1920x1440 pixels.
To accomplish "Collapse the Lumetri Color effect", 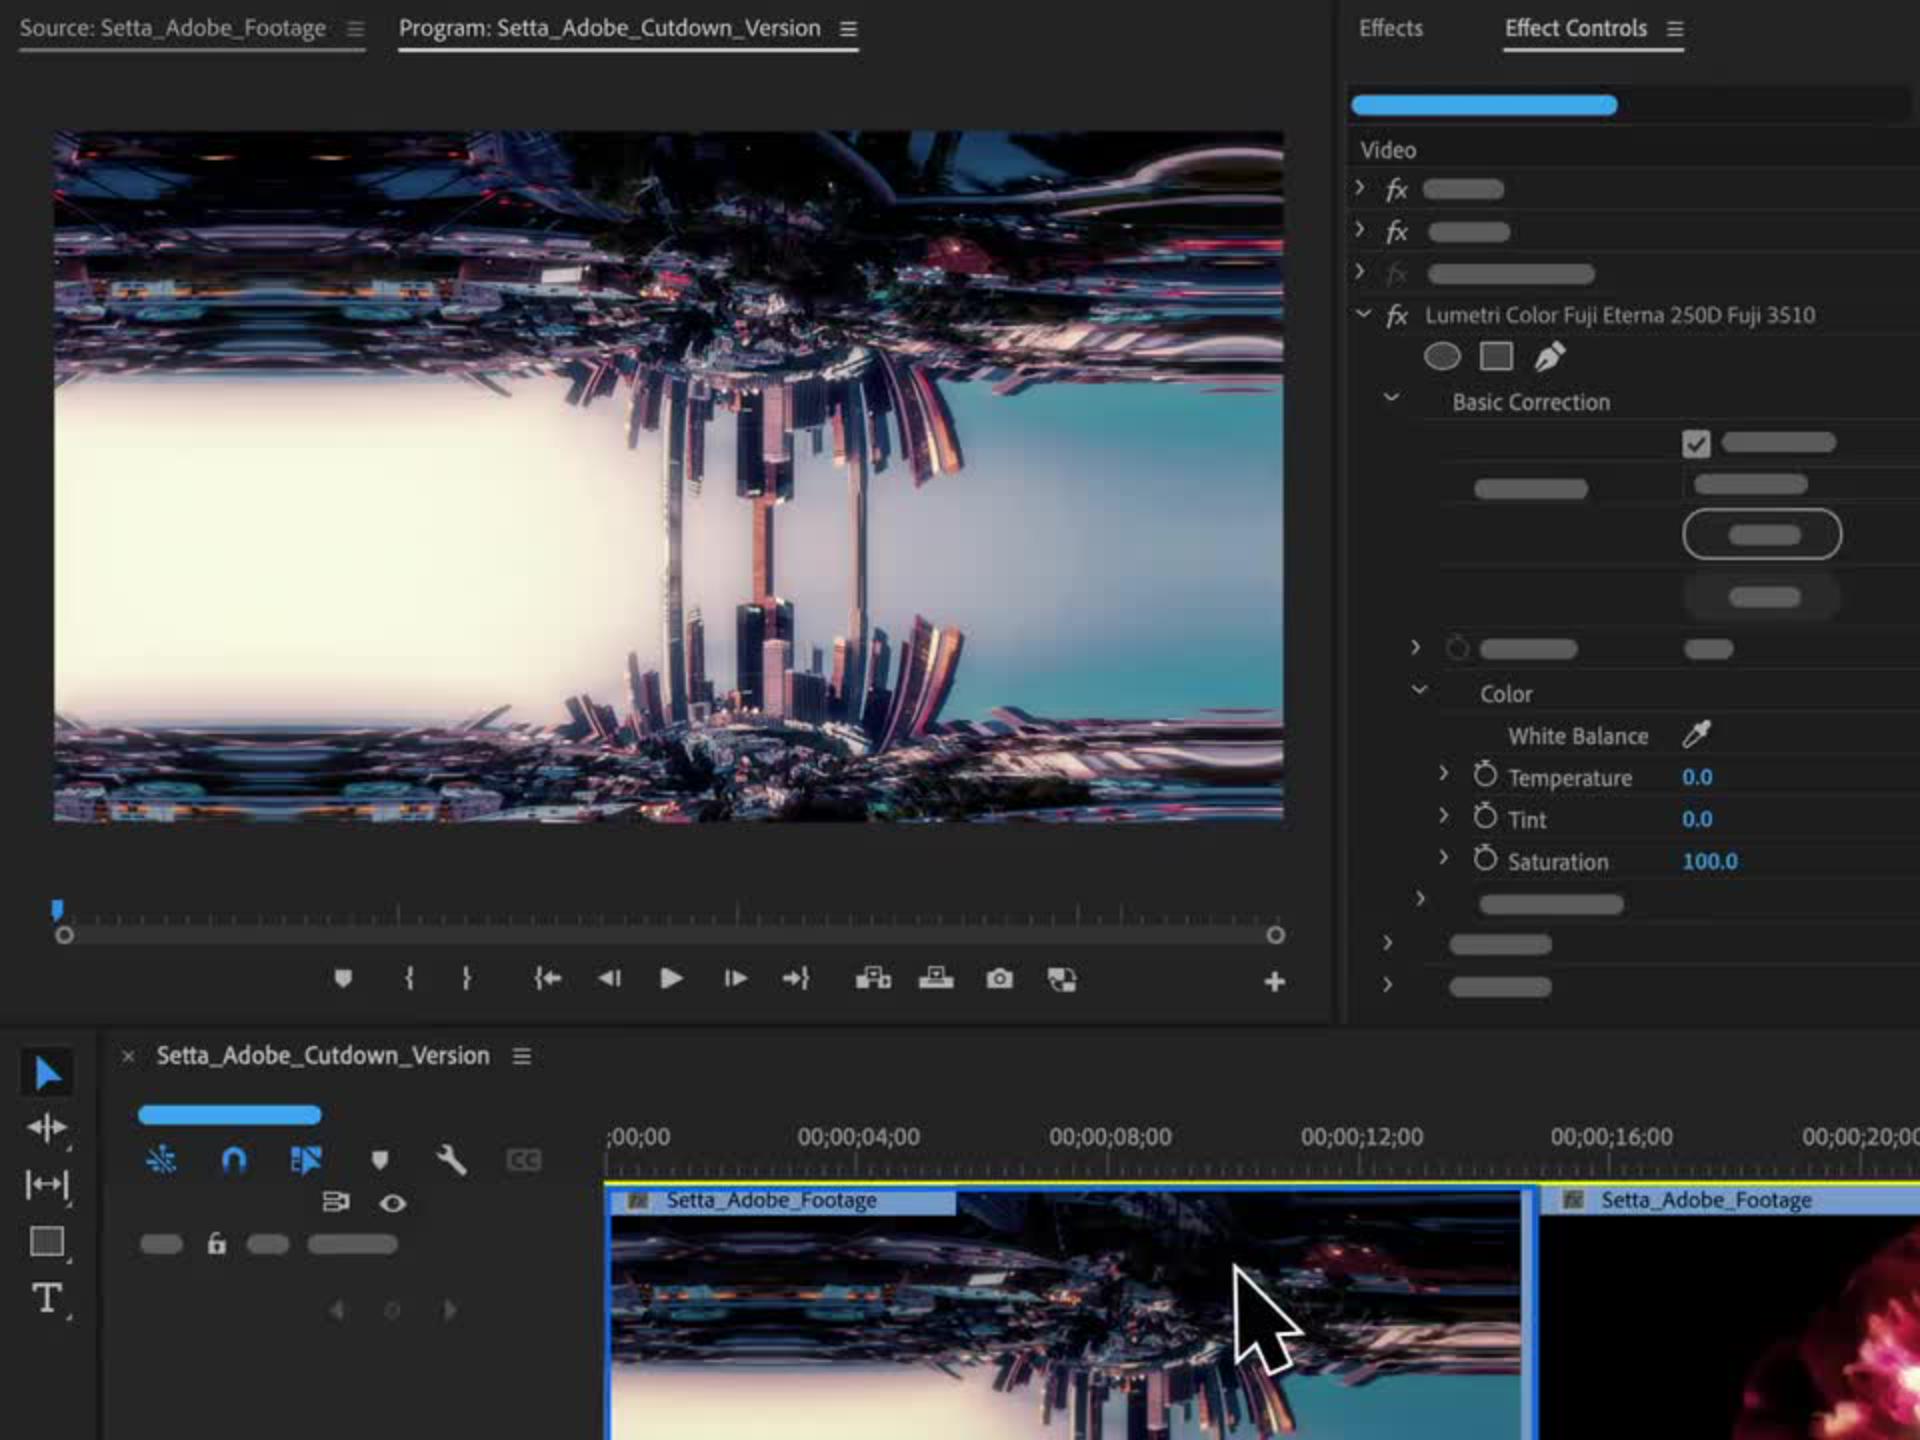I will [x=1363, y=314].
